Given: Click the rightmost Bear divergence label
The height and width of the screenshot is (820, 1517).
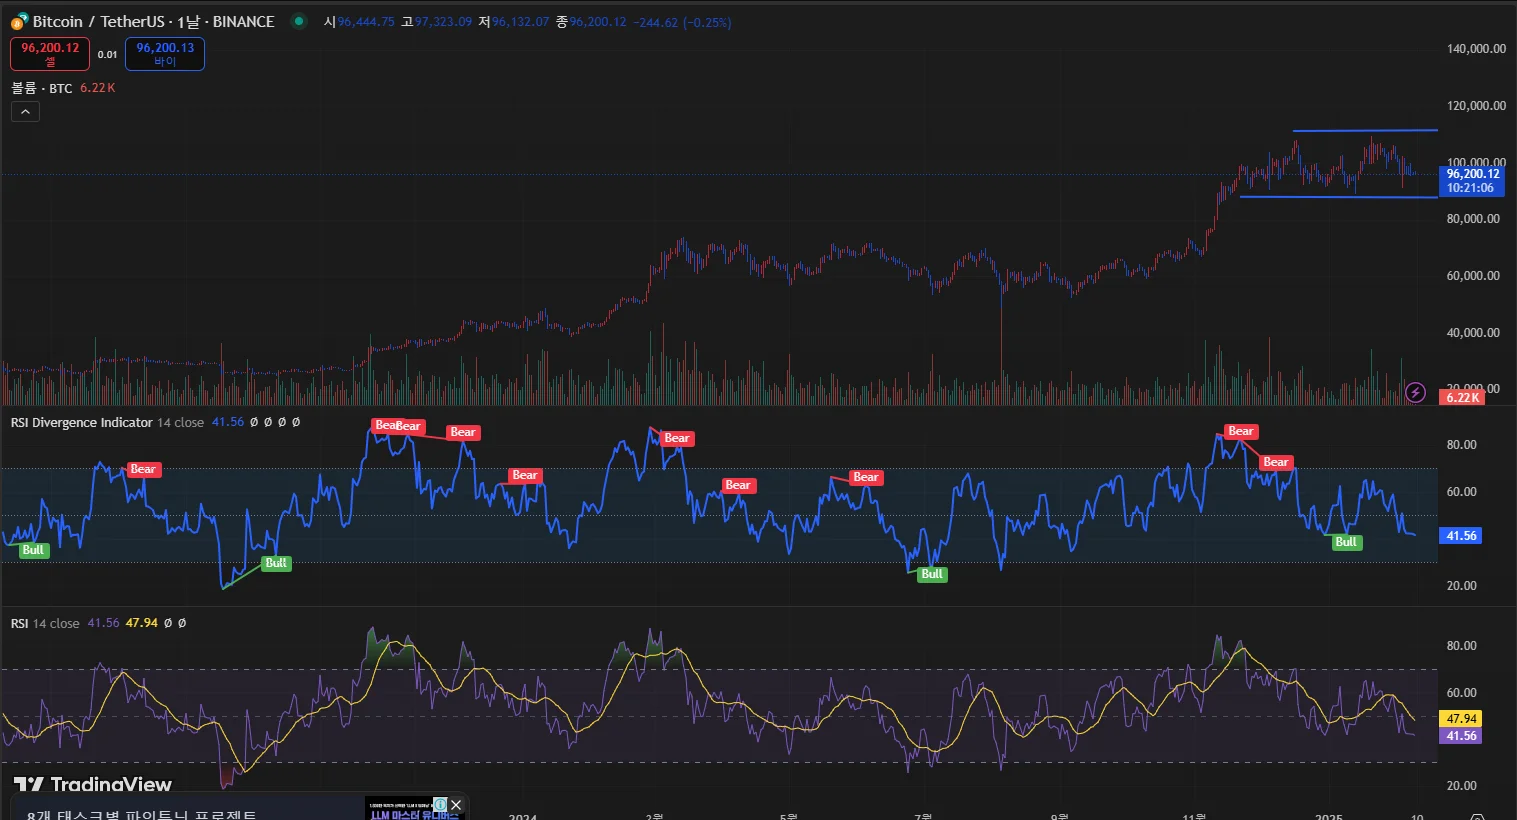Looking at the screenshot, I should tap(1275, 462).
